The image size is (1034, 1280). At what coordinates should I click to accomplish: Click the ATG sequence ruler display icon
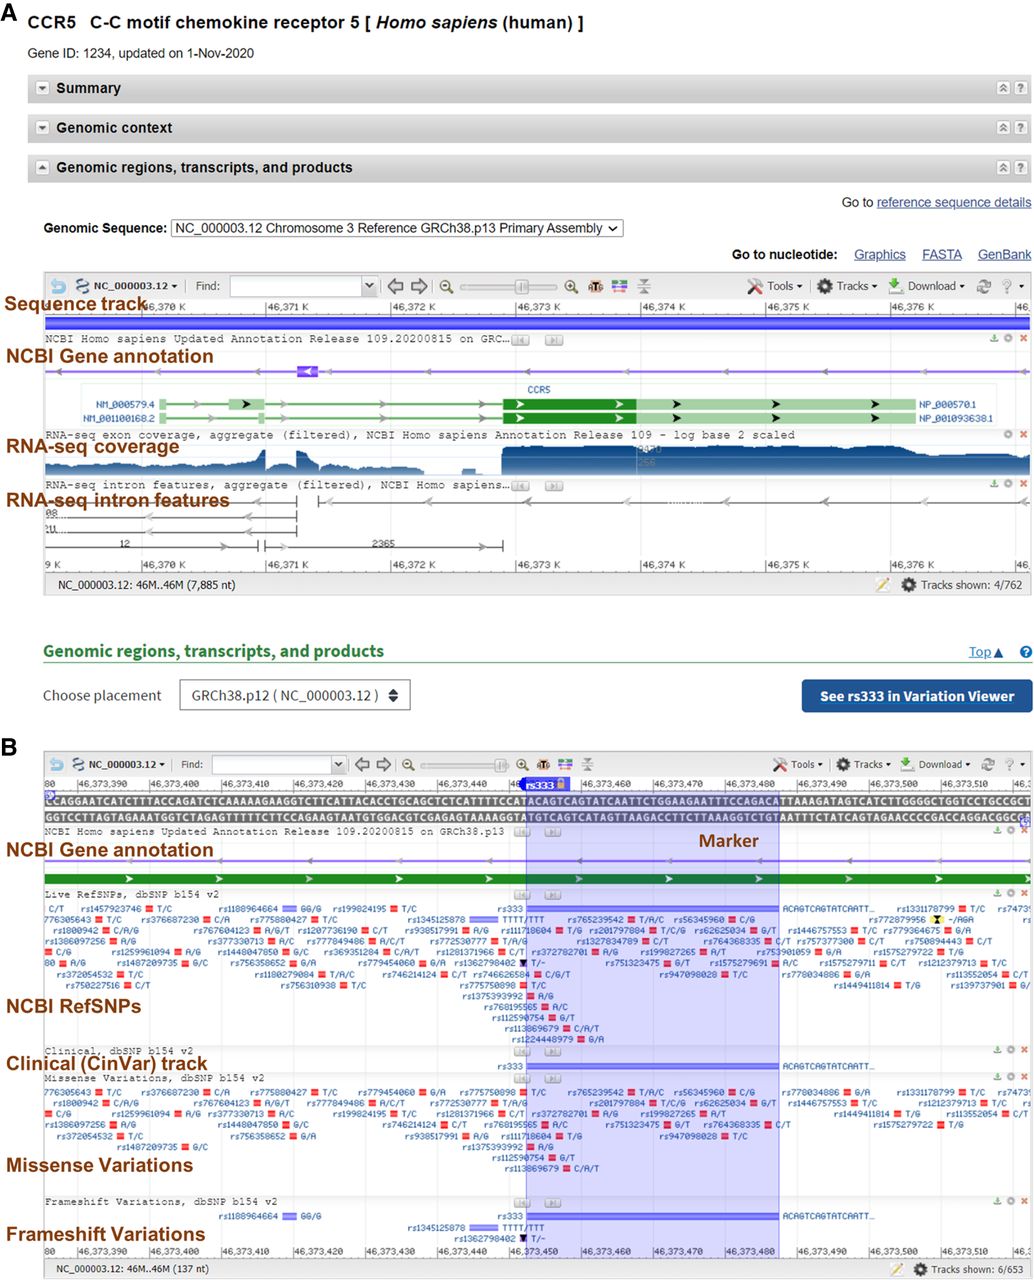point(596,286)
